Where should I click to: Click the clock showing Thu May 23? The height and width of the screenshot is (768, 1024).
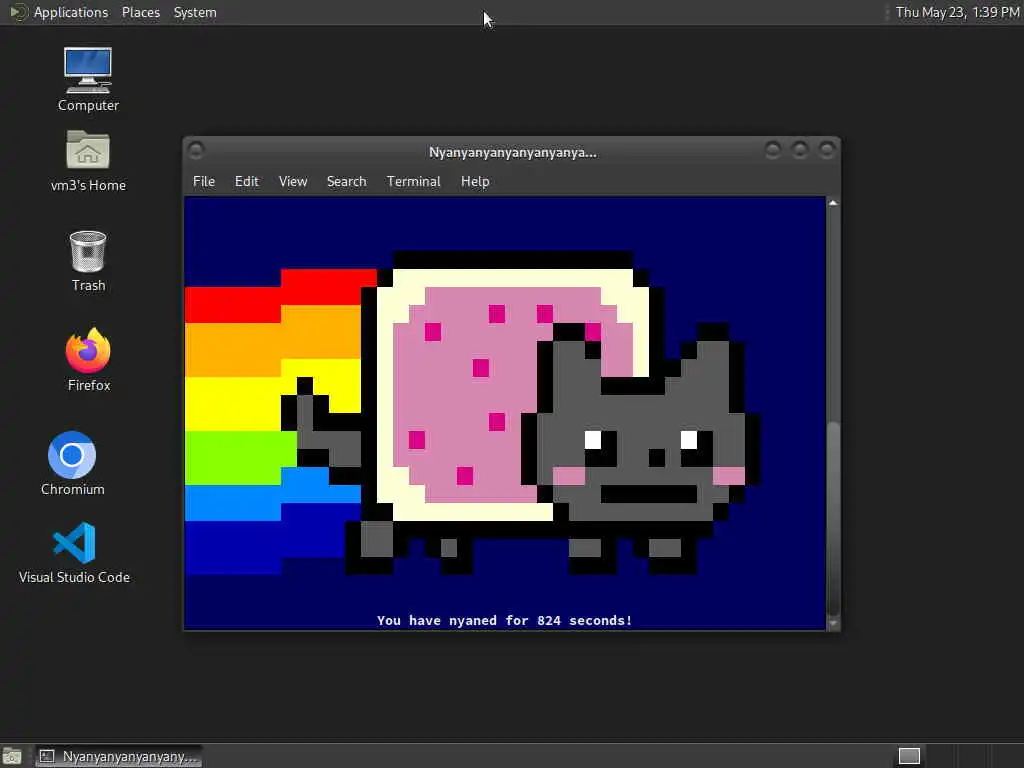coord(957,12)
